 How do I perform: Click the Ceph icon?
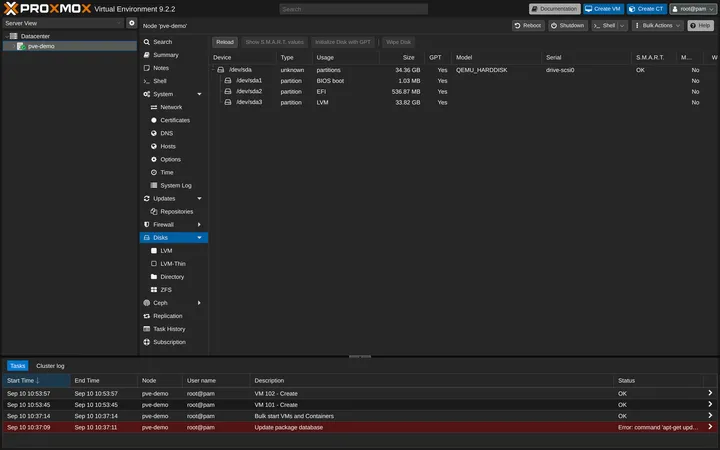point(146,303)
